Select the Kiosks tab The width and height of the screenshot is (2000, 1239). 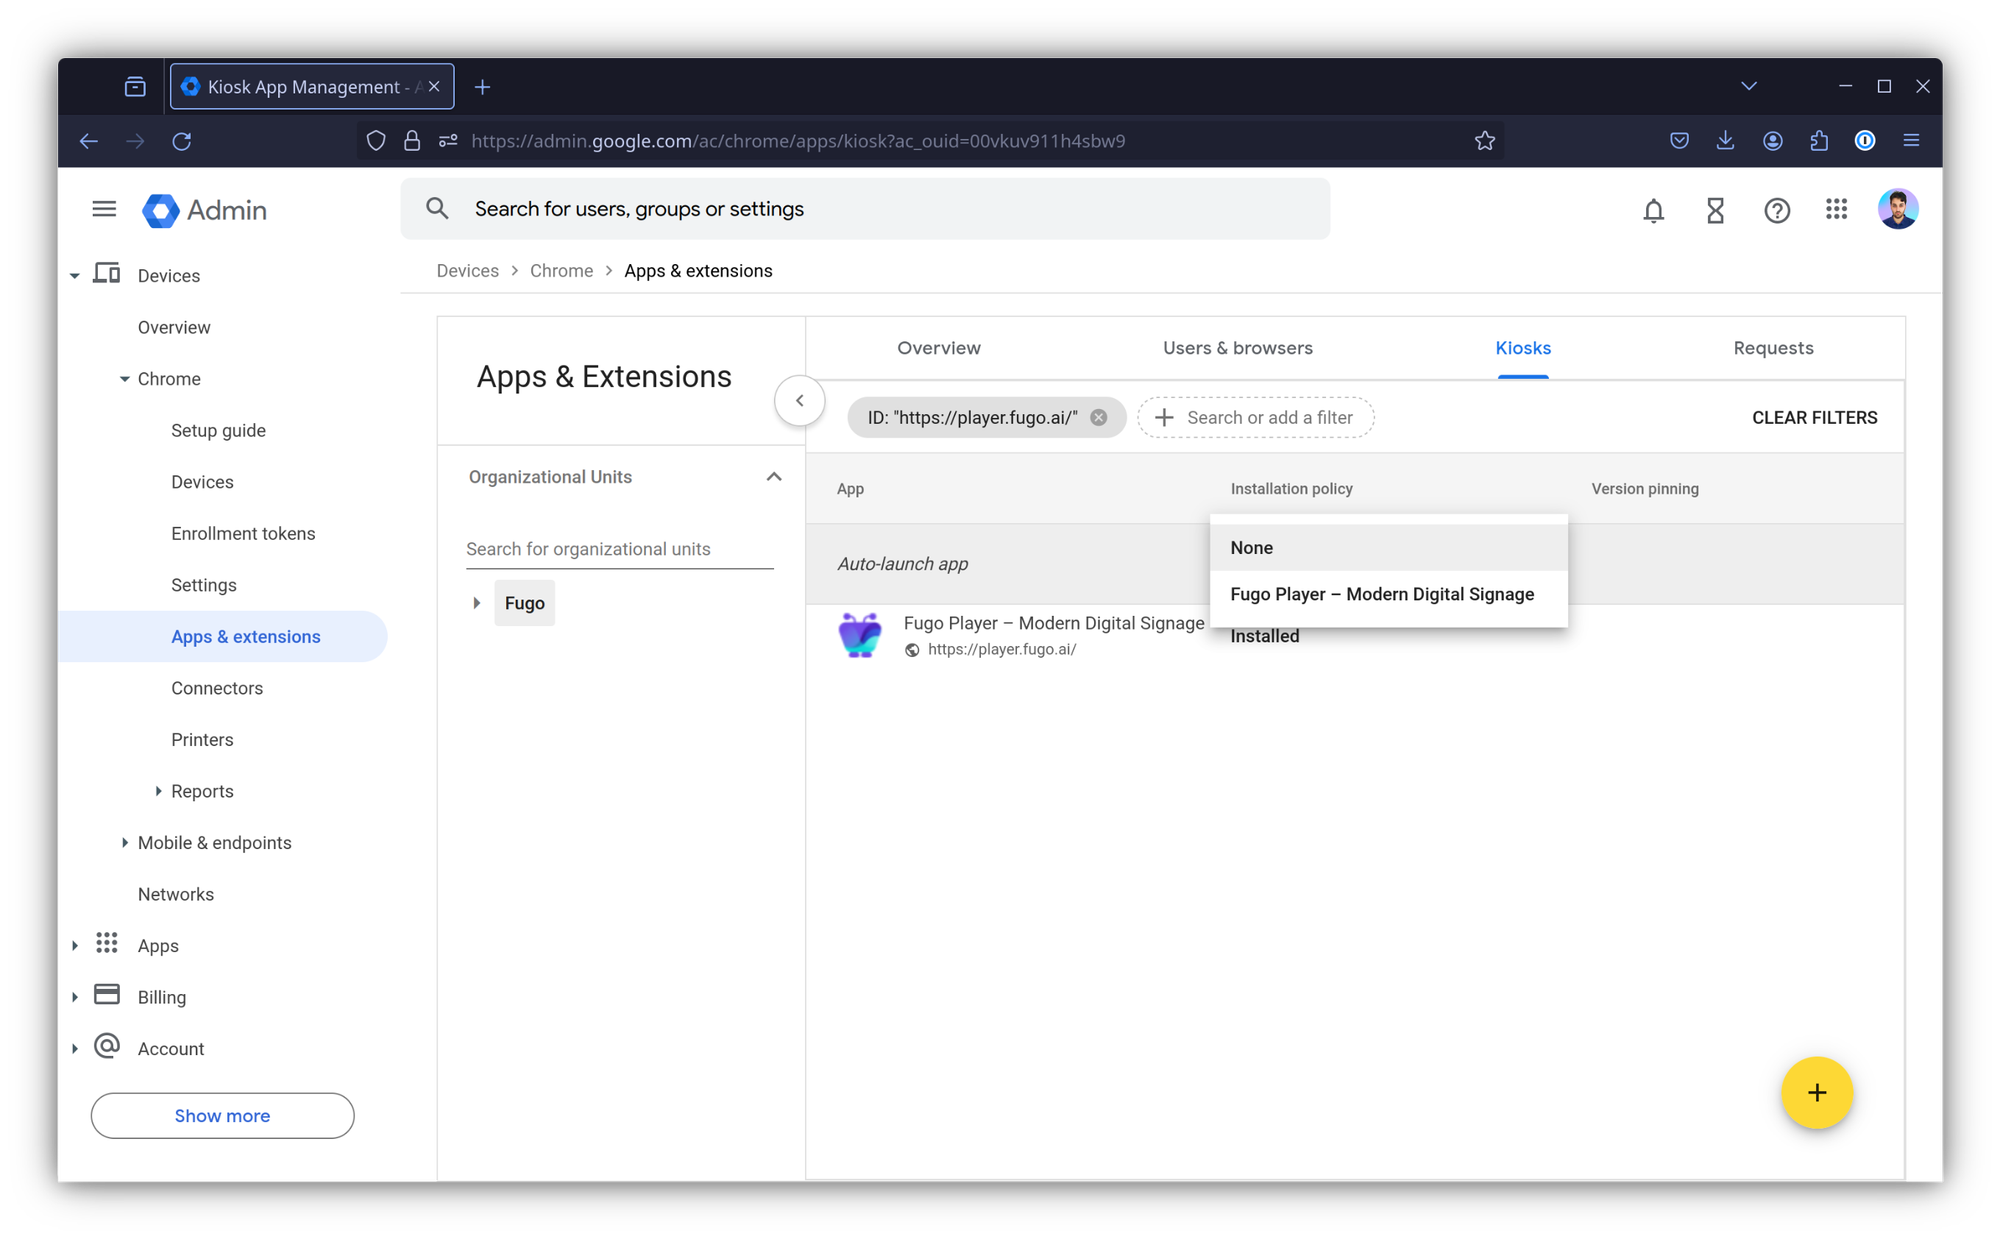pyautogui.click(x=1522, y=348)
